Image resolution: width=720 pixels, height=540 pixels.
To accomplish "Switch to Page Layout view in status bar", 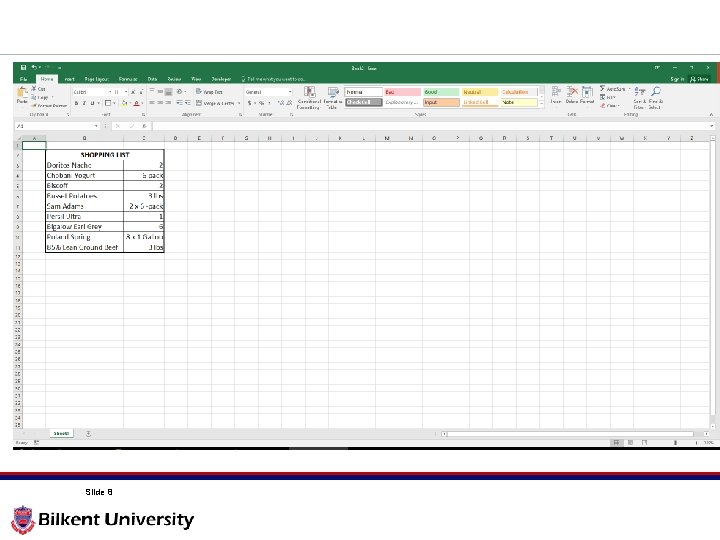I will pyautogui.click(x=630, y=443).
